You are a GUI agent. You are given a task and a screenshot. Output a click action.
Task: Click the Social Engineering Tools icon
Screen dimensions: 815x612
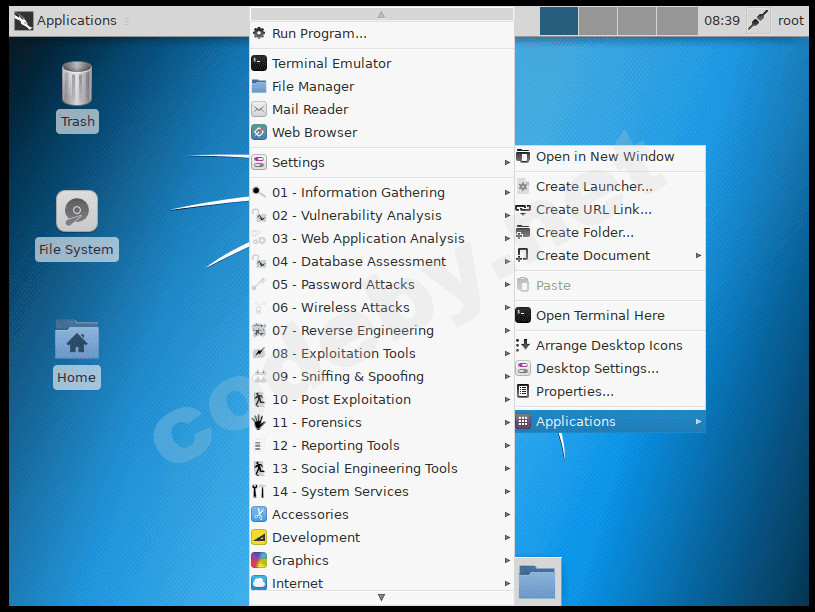tap(259, 468)
